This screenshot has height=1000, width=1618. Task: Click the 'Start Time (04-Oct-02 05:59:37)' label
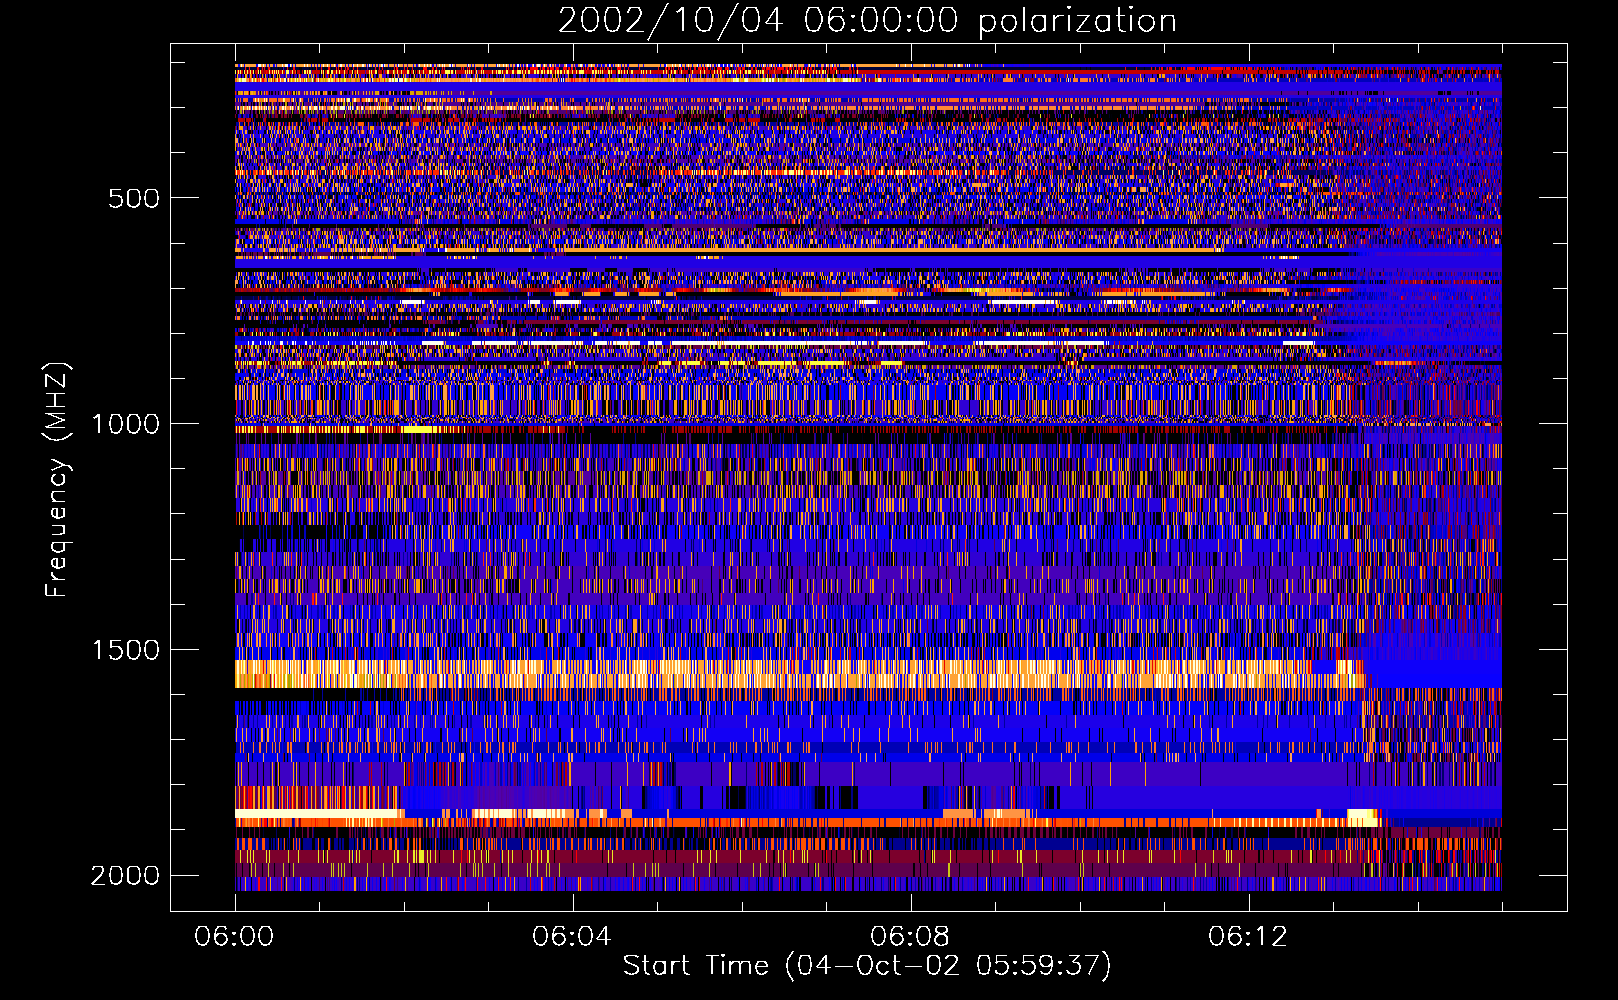click(x=867, y=966)
